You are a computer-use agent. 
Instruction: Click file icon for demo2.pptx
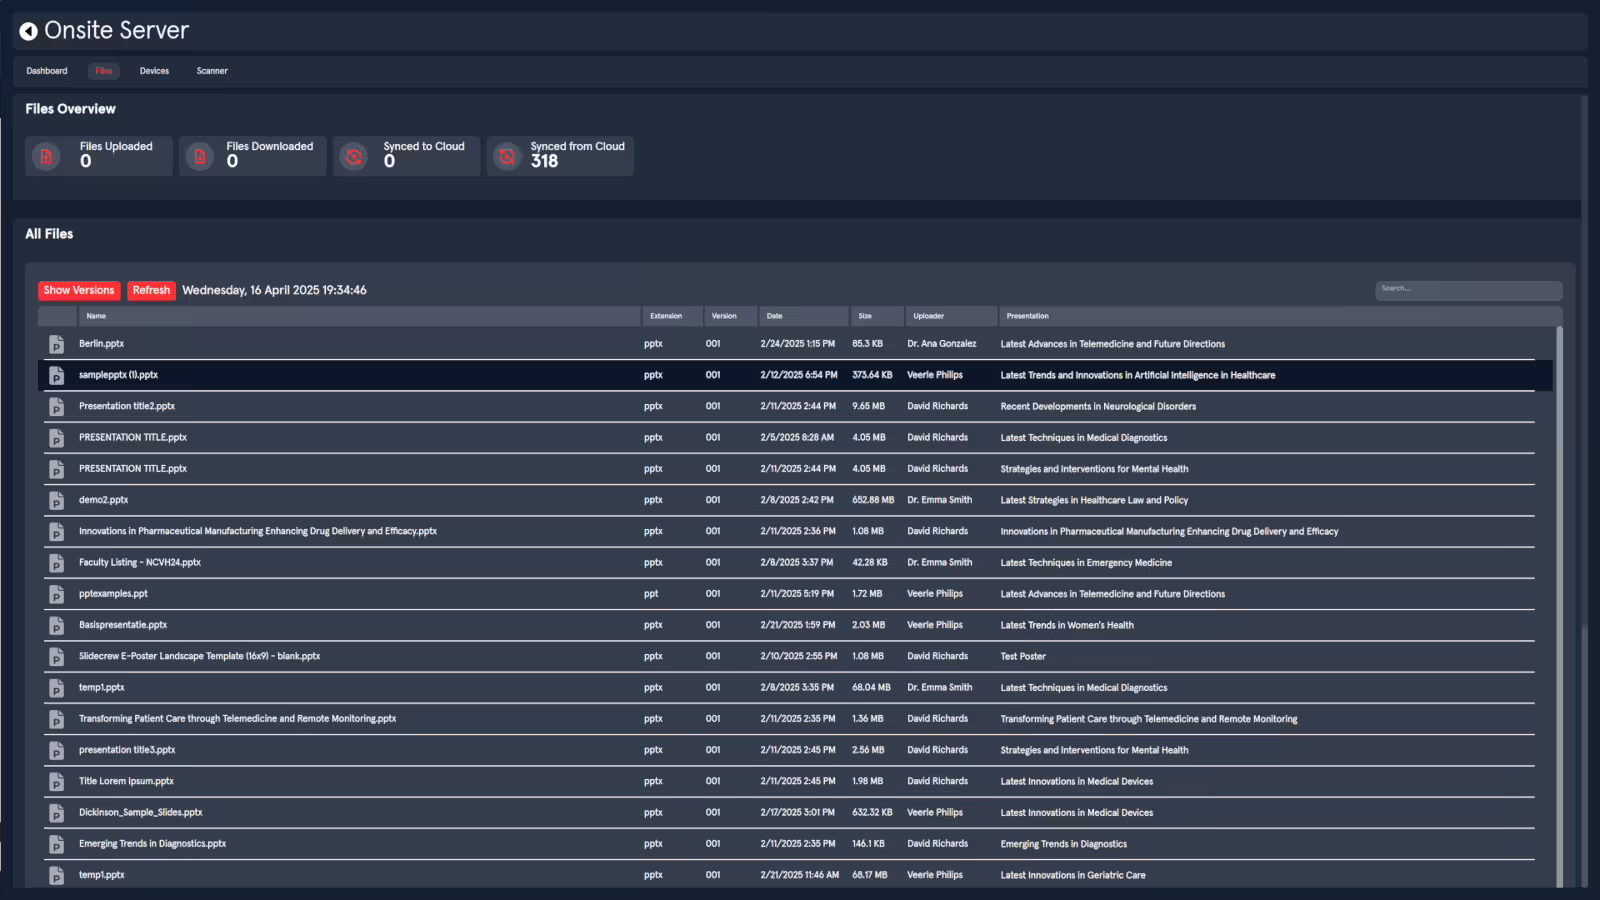pyautogui.click(x=57, y=501)
